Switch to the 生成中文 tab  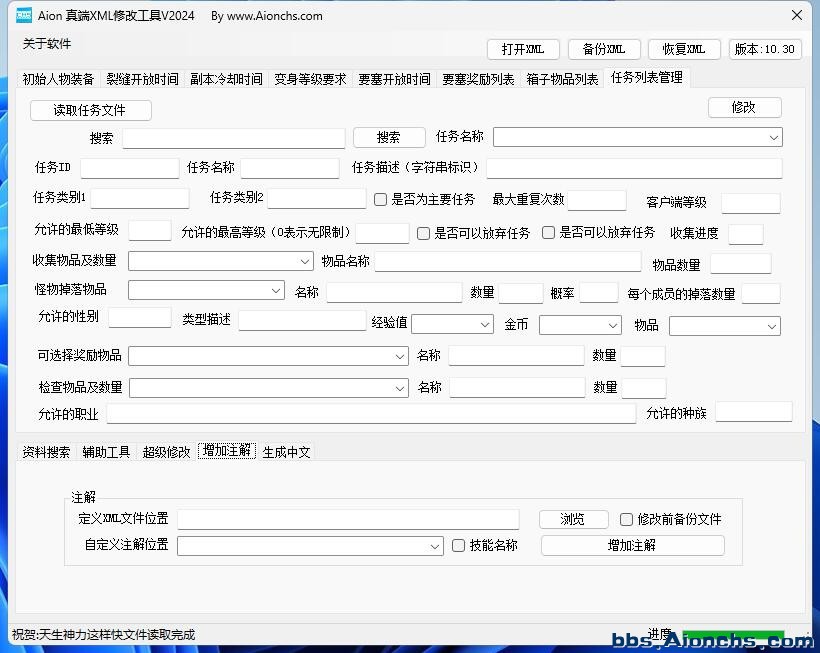287,452
